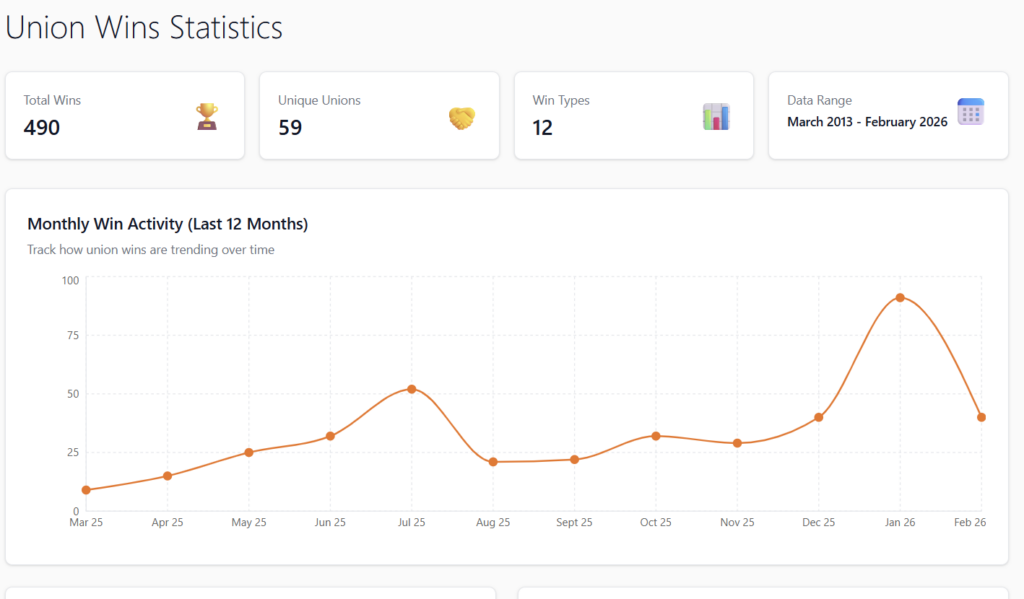The height and width of the screenshot is (599, 1024).
Task: Click the Jan 26 peak data point
Action: [900, 298]
